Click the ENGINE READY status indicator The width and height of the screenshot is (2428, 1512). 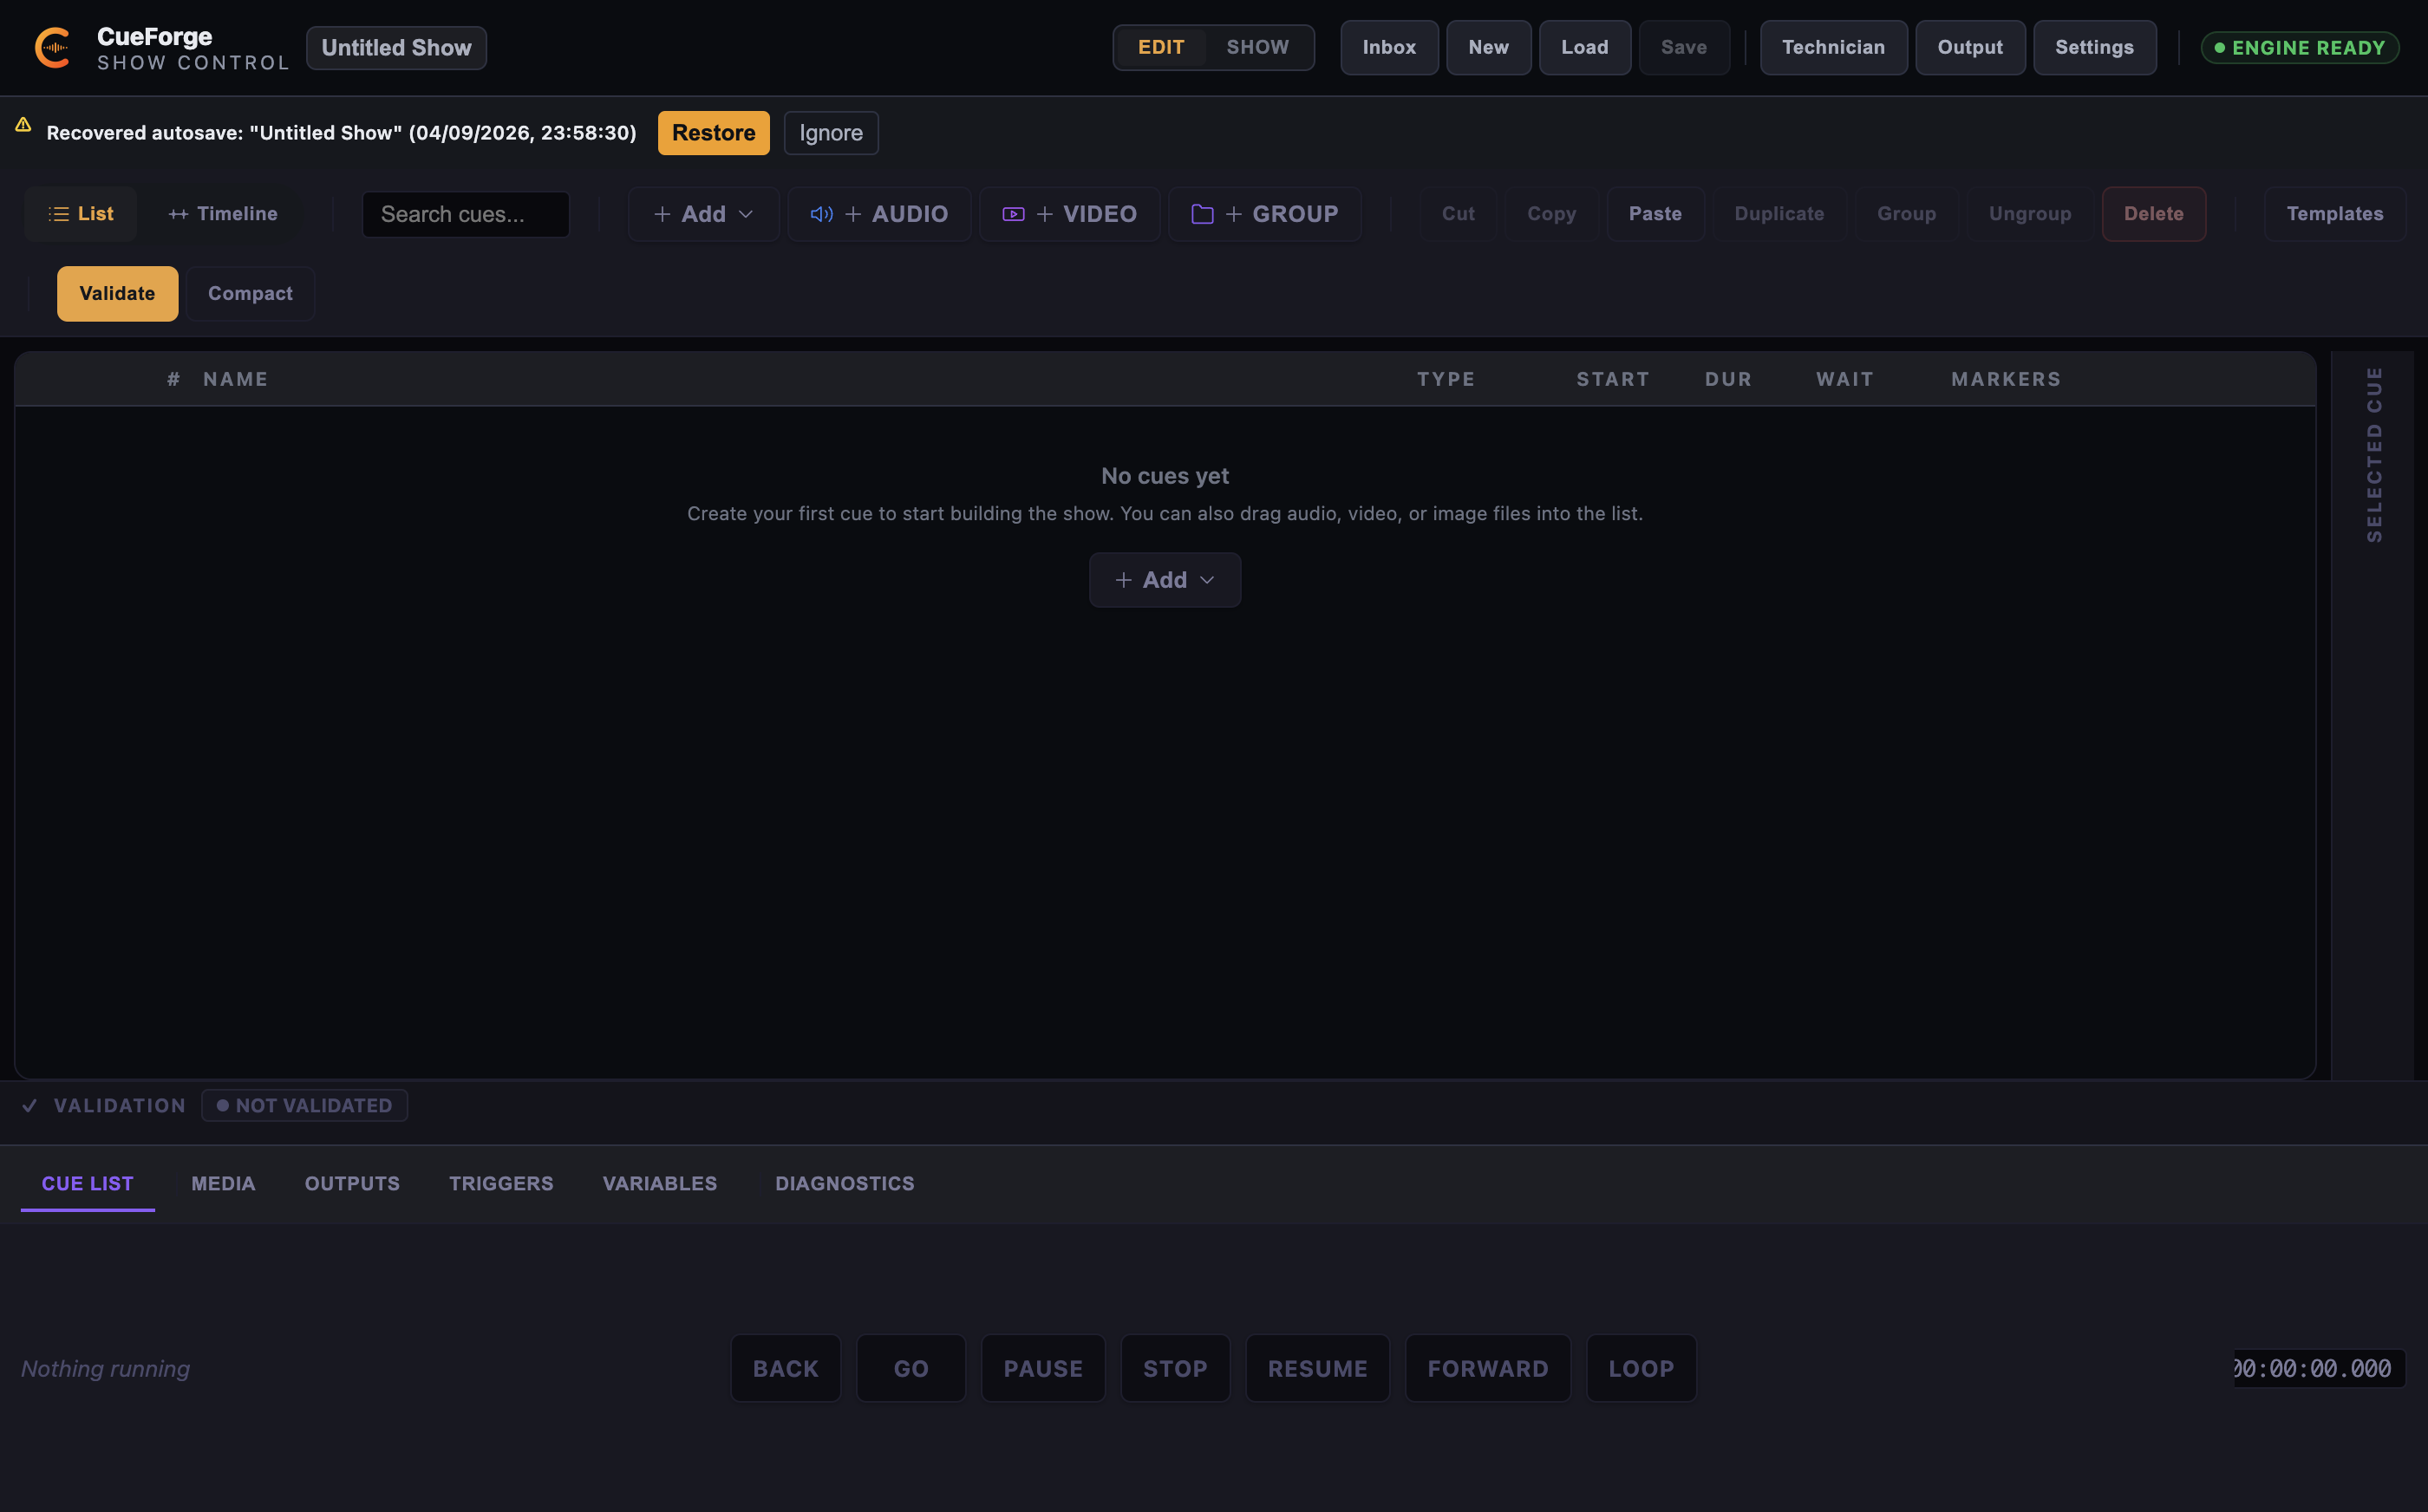pos(2300,48)
